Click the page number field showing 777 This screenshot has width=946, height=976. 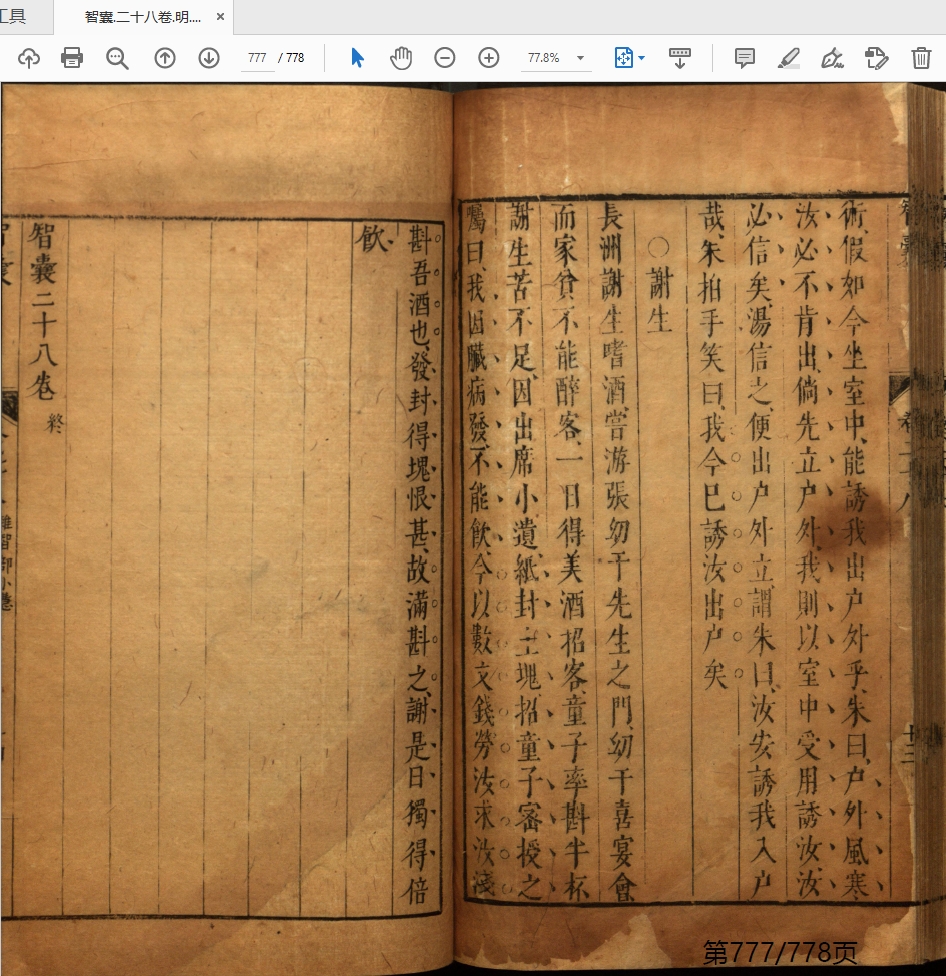[x=257, y=58]
